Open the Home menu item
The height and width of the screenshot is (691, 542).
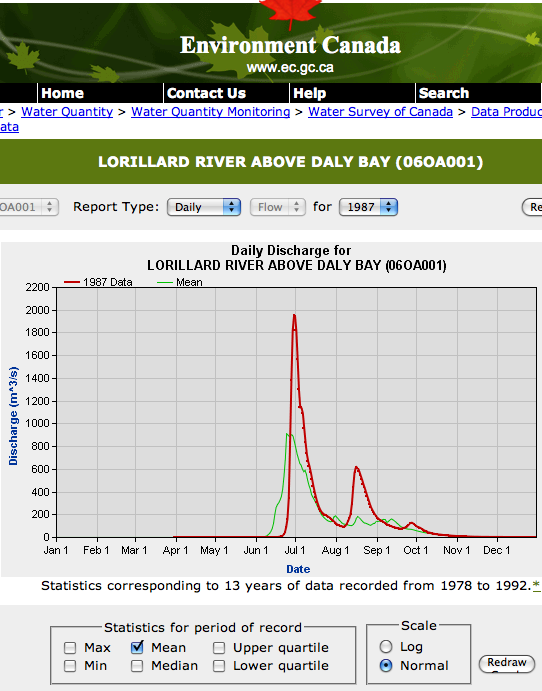(62, 93)
